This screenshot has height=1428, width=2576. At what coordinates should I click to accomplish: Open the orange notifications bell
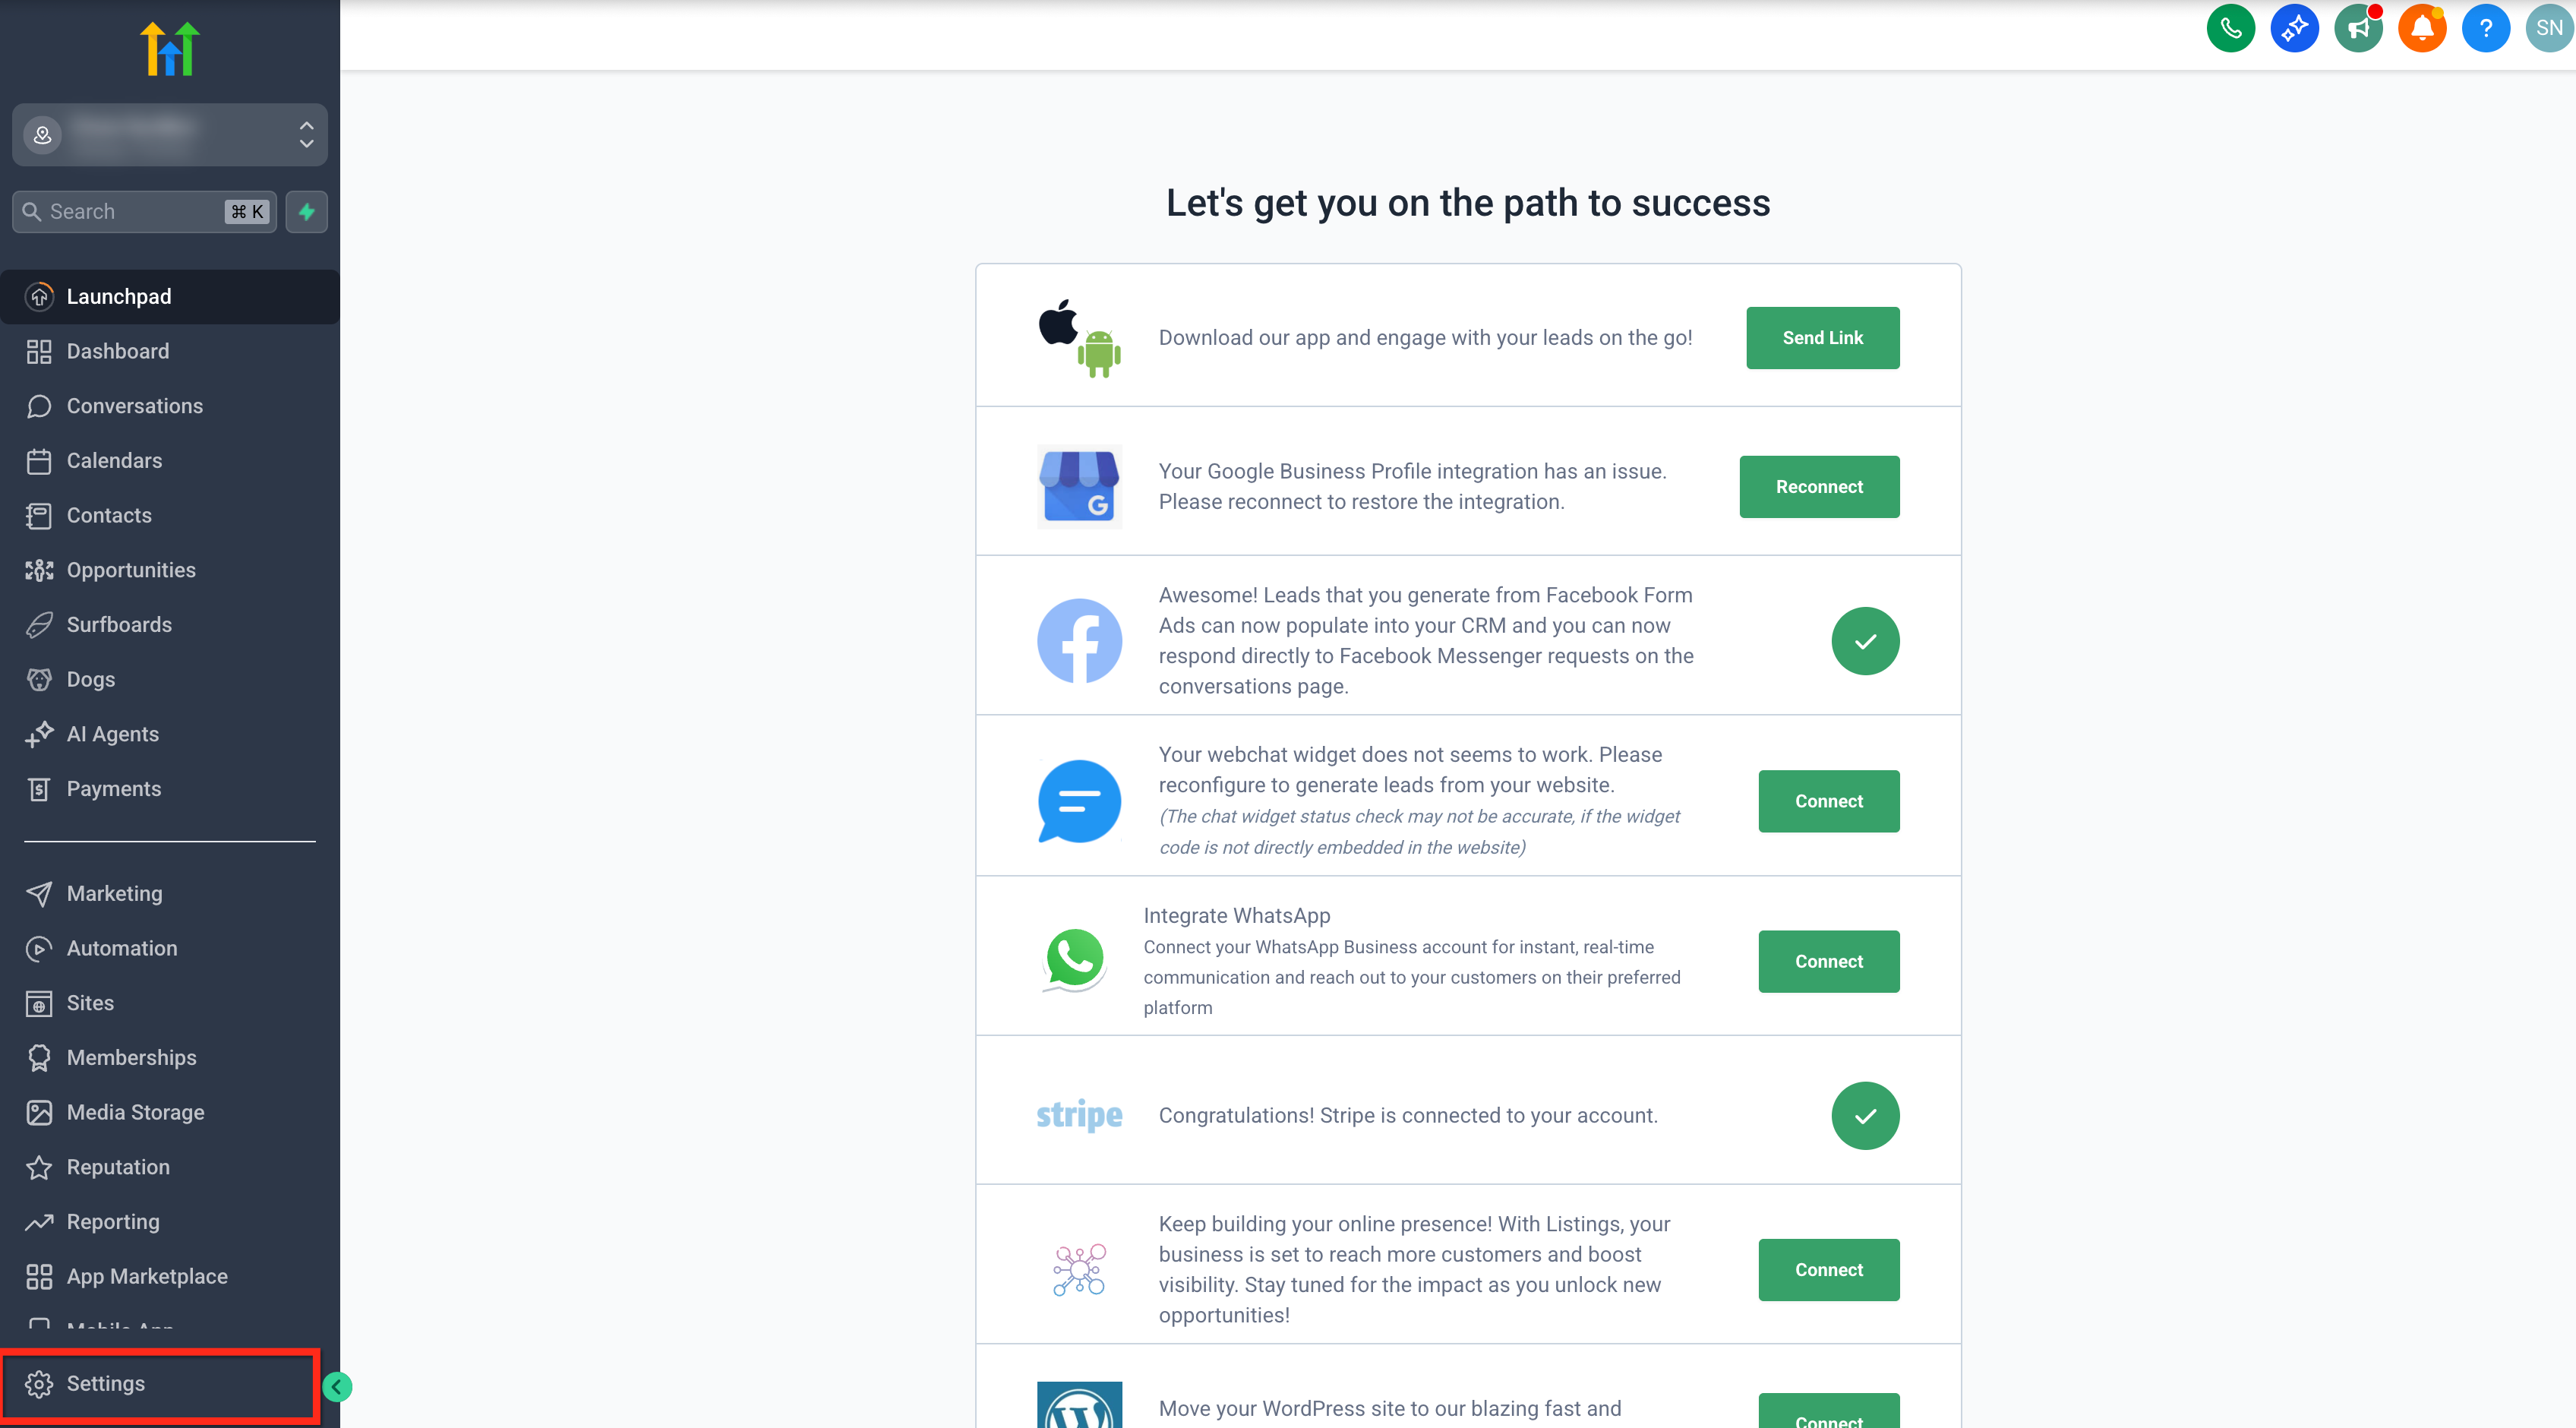point(2422,28)
